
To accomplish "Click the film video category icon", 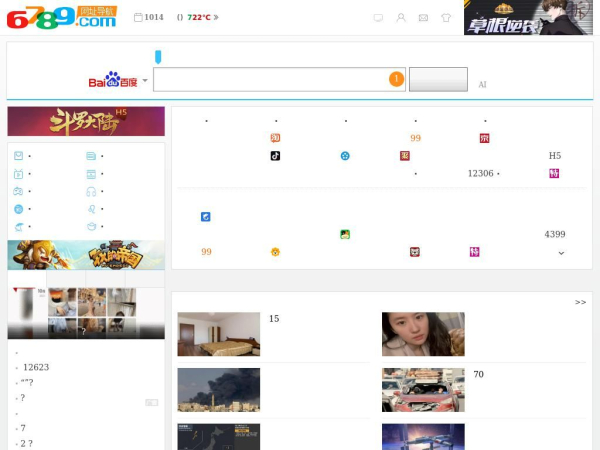I will pos(91,174).
